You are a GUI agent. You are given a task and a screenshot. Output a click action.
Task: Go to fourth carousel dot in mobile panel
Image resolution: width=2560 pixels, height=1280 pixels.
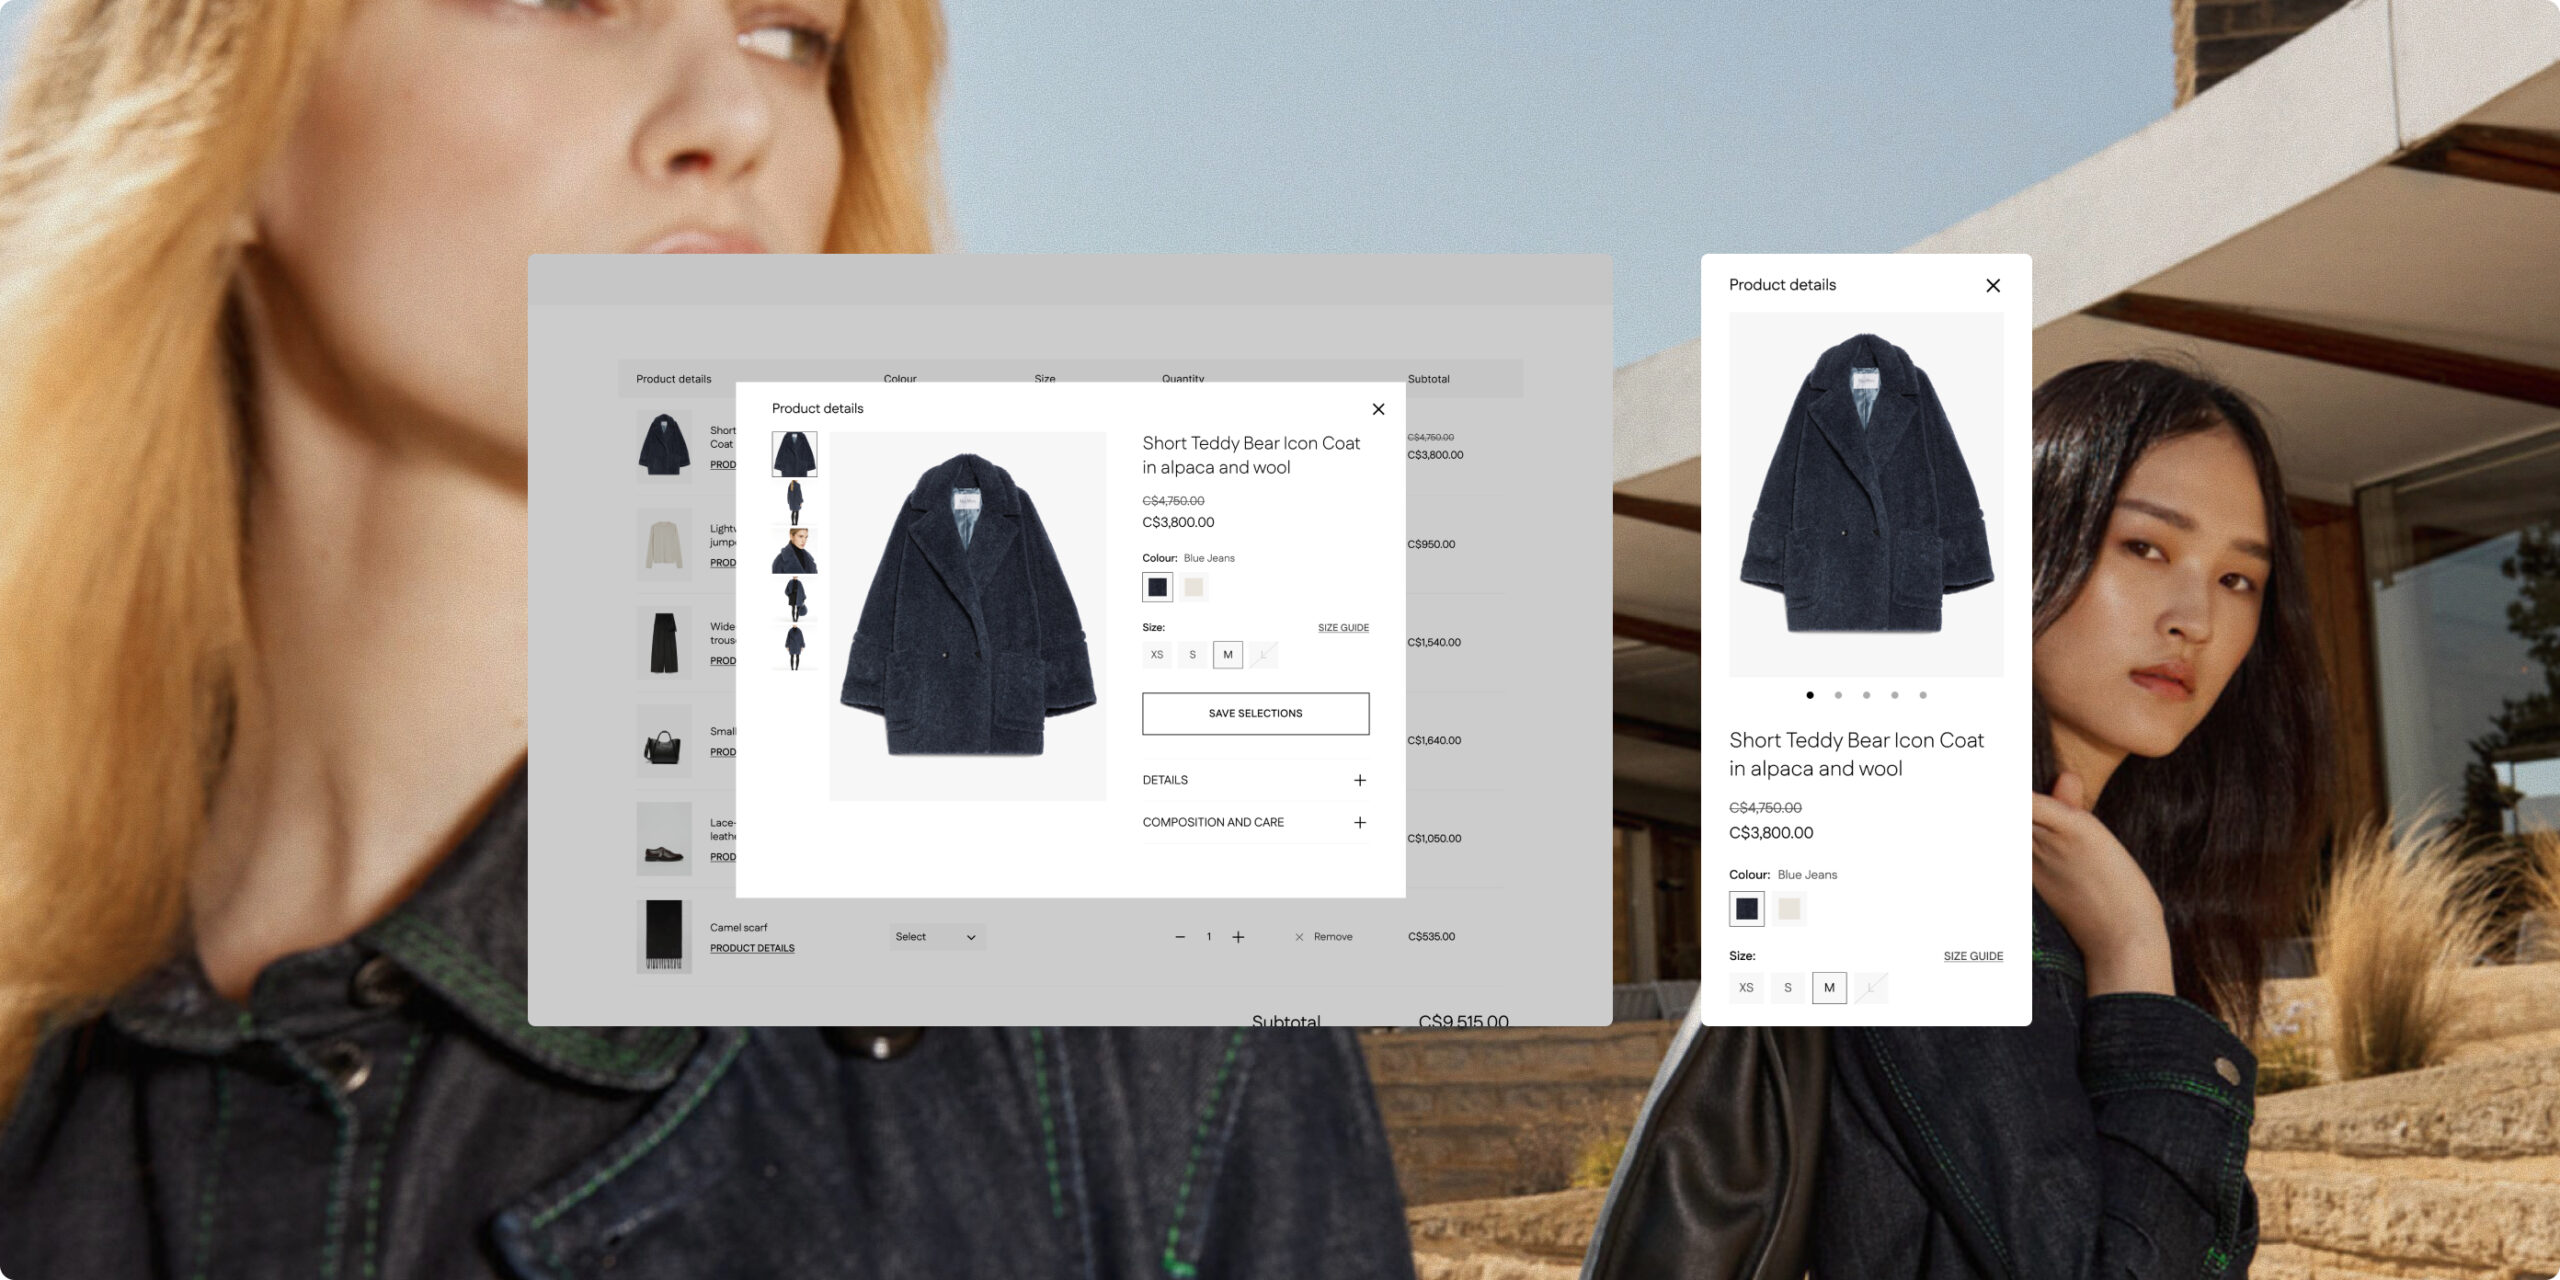pyautogui.click(x=1894, y=695)
